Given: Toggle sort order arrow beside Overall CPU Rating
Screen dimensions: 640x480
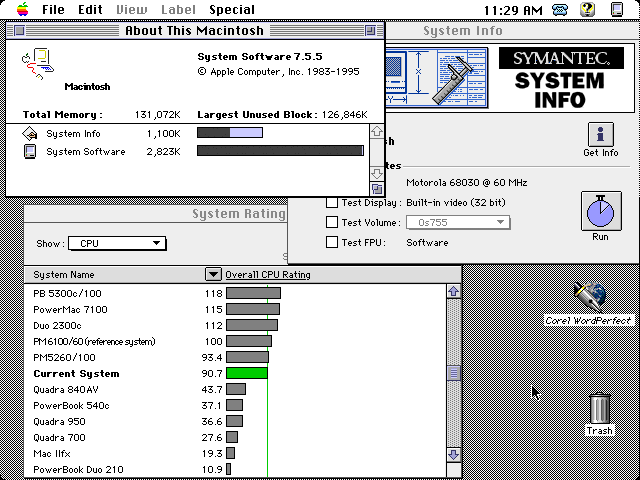Looking at the screenshot, I should [x=213, y=275].
